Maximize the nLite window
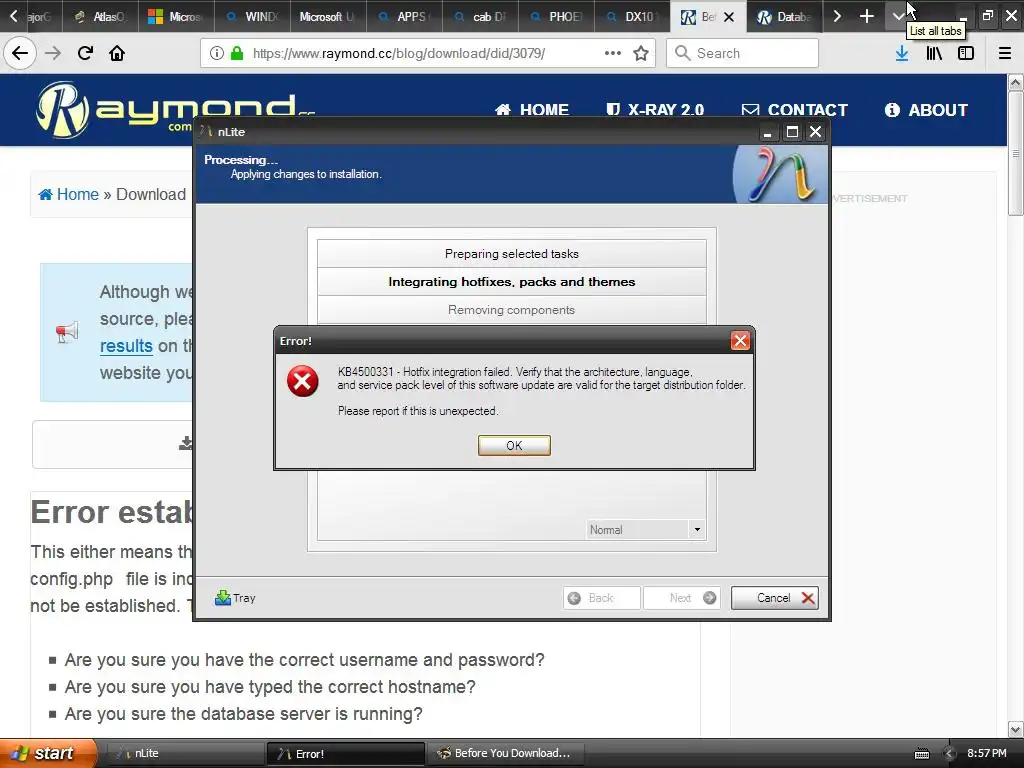1024x768 pixels. pyautogui.click(x=792, y=132)
